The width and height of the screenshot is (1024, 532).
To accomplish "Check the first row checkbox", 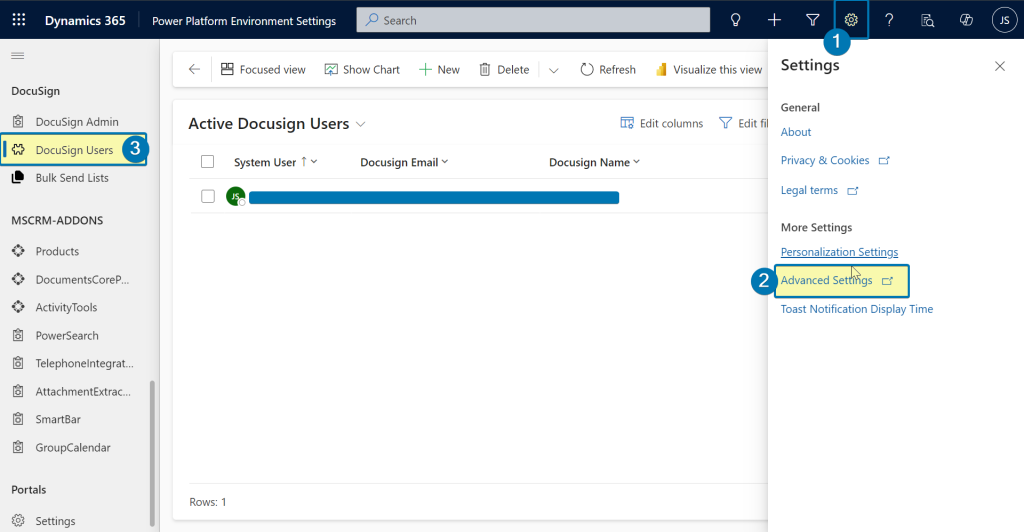I will pyautogui.click(x=208, y=196).
